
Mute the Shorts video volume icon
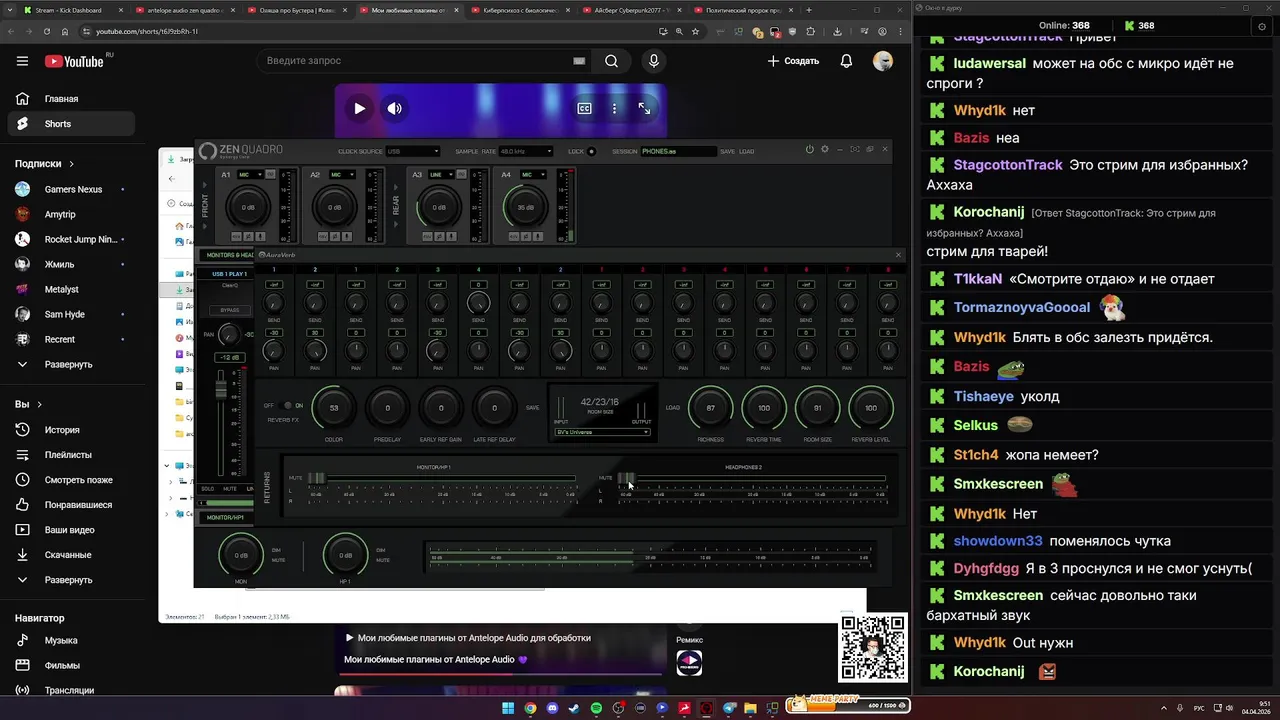(x=395, y=108)
